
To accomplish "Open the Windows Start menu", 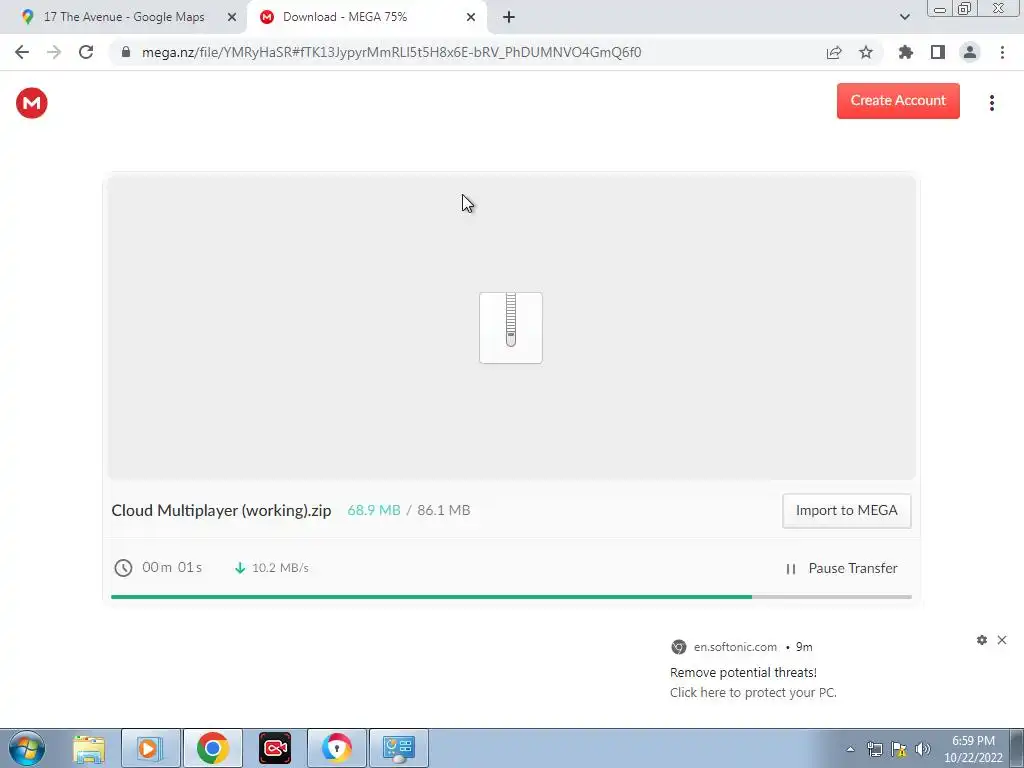I will point(27,748).
